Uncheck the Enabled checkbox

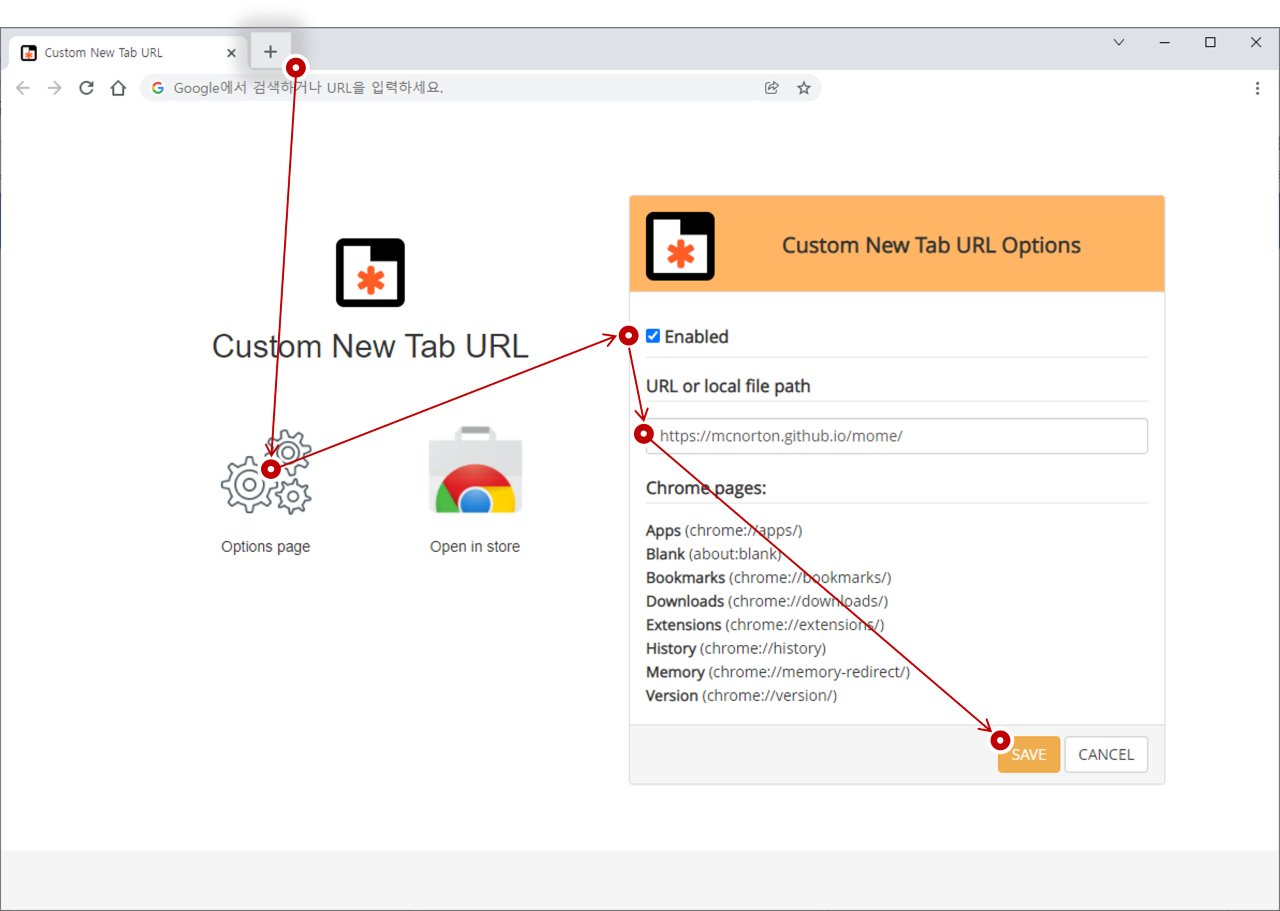point(653,336)
